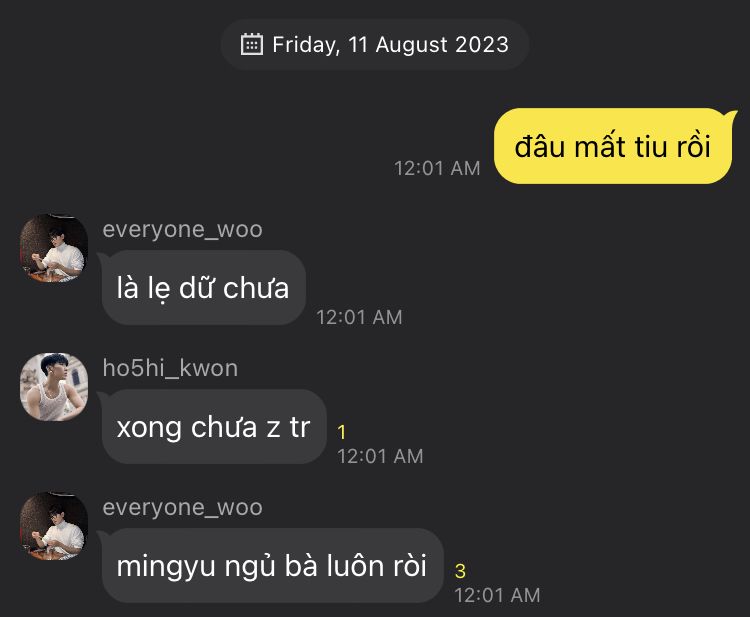
Task: Click the ho5hi_kwon username label
Action: point(170,368)
